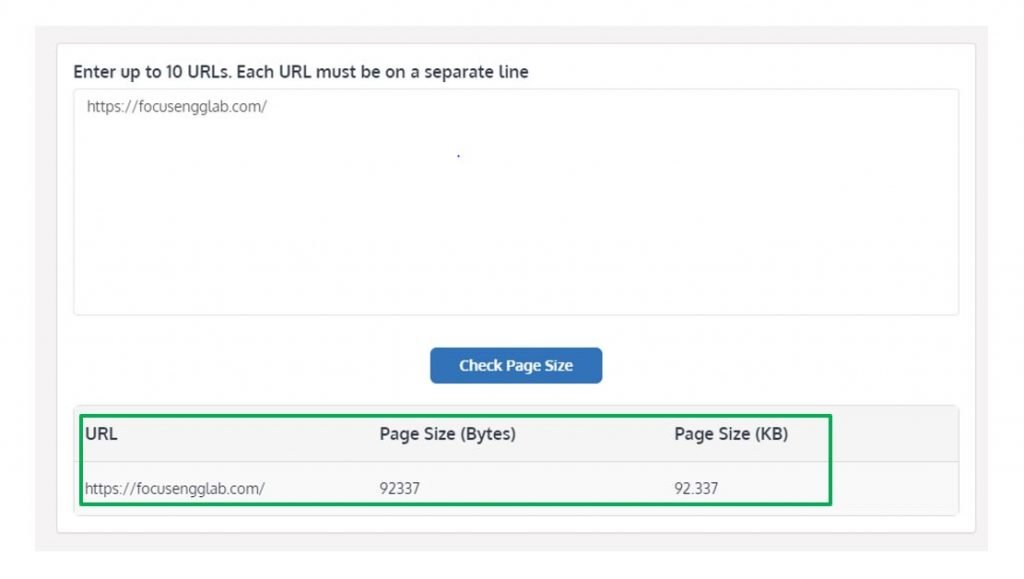Click the word "URLs" in the instruction heading

[209, 72]
